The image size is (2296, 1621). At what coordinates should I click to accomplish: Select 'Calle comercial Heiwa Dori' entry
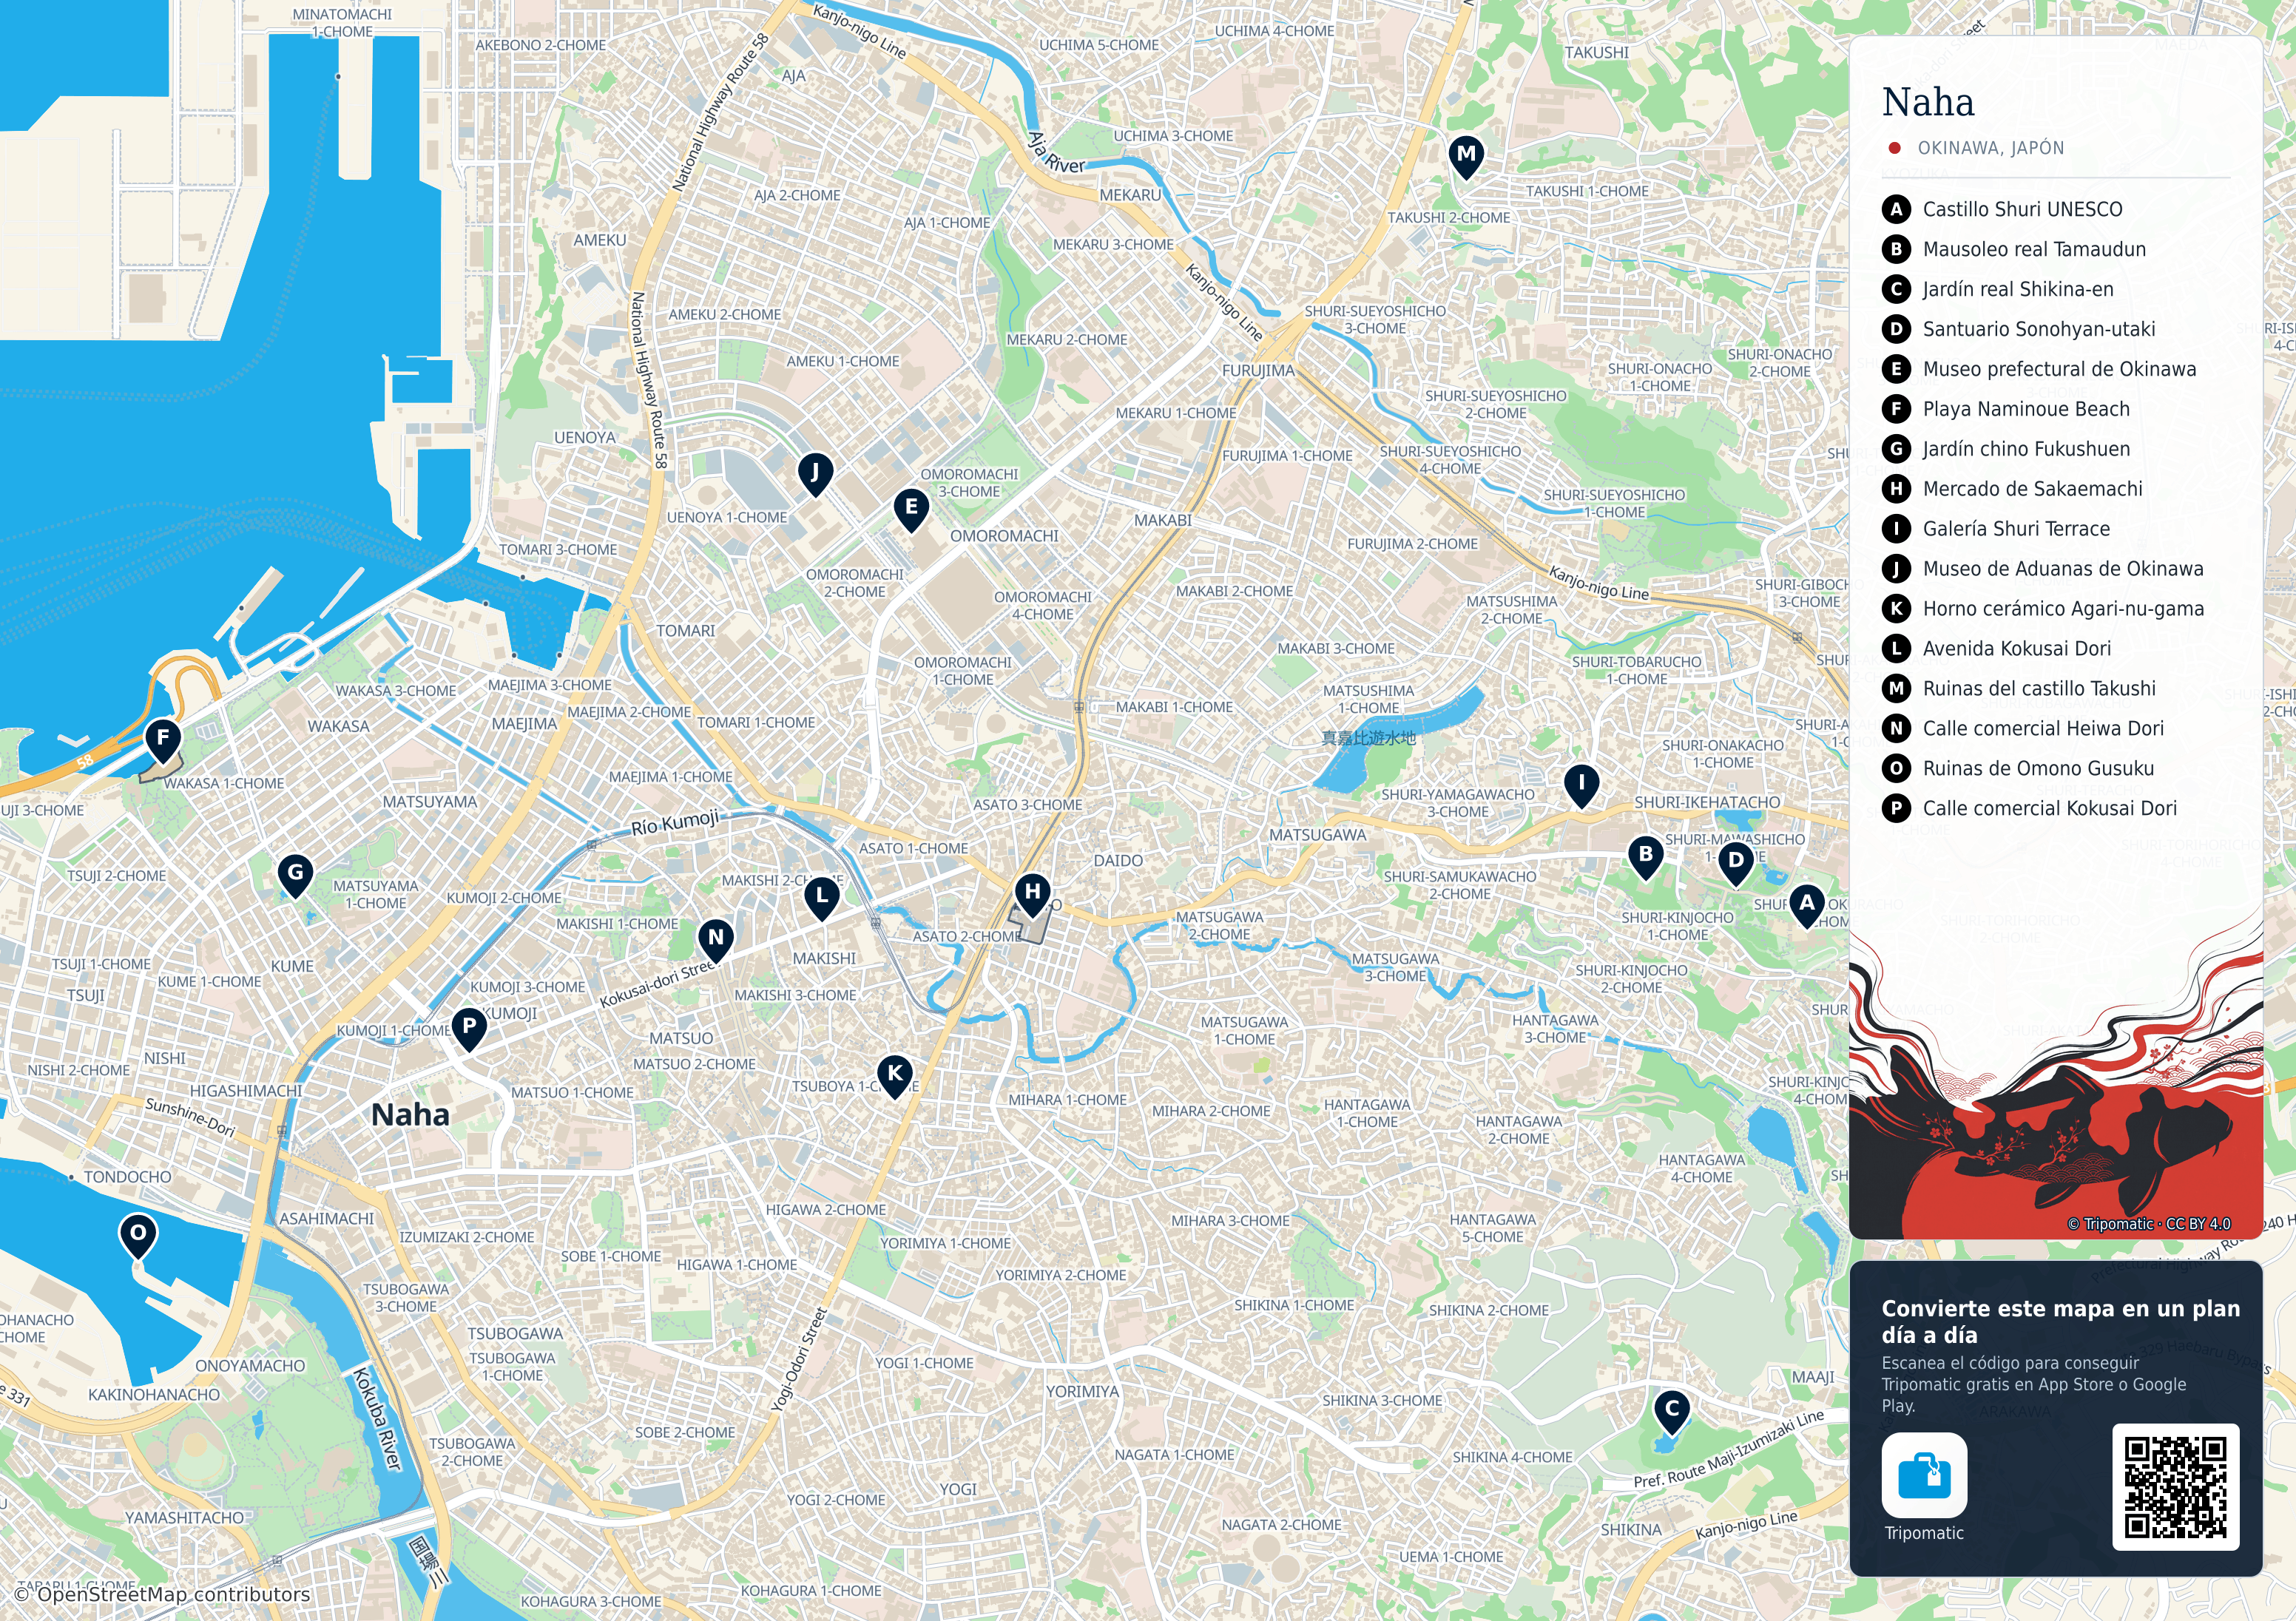click(2023, 729)
